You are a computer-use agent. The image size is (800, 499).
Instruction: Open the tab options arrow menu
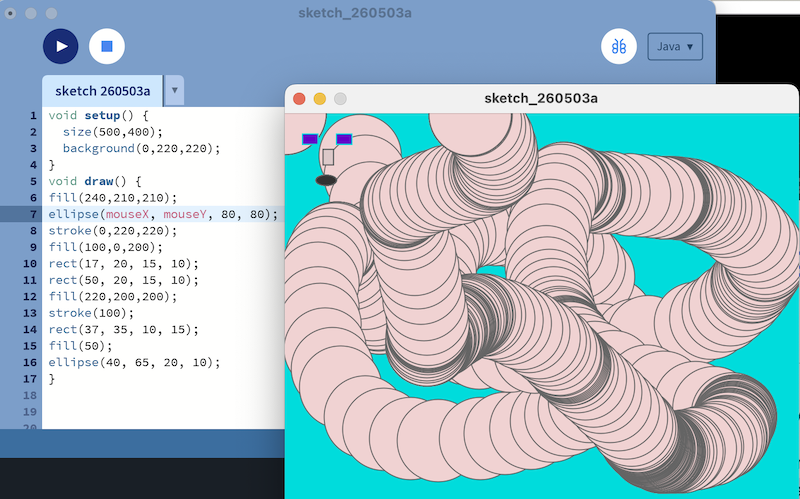tap(174, 90)
